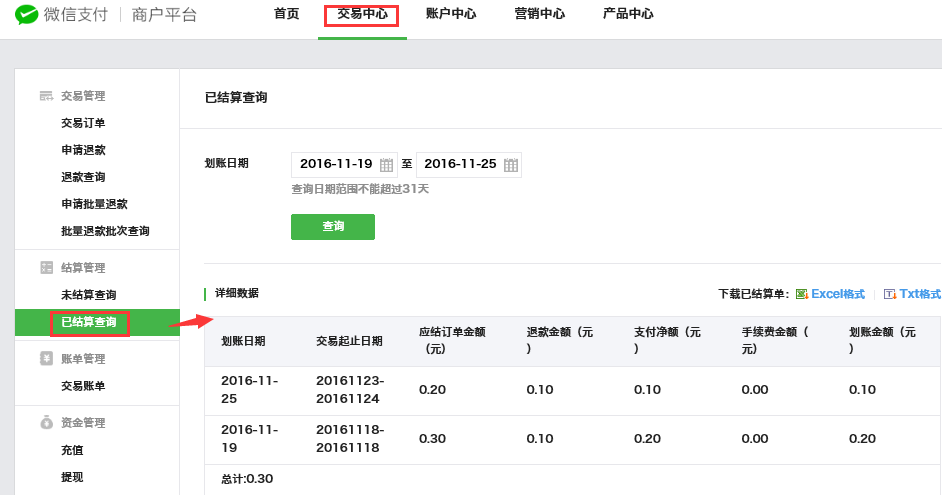Click the Excel format download icon
This screenshot has width=942, height=495.
click(x=801, y=294)
